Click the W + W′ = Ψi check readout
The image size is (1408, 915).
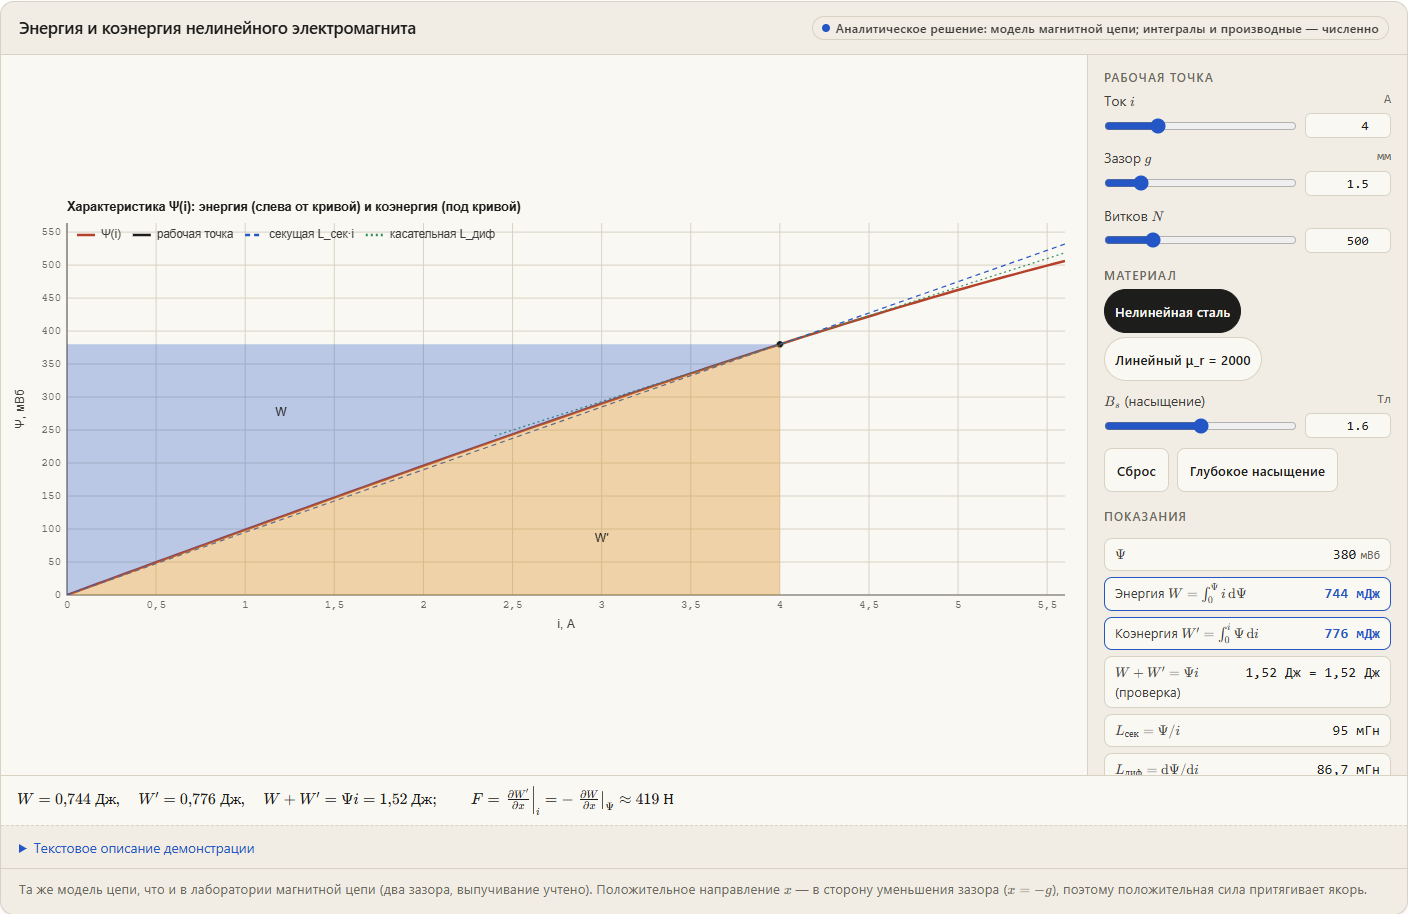coord(1247,682)
